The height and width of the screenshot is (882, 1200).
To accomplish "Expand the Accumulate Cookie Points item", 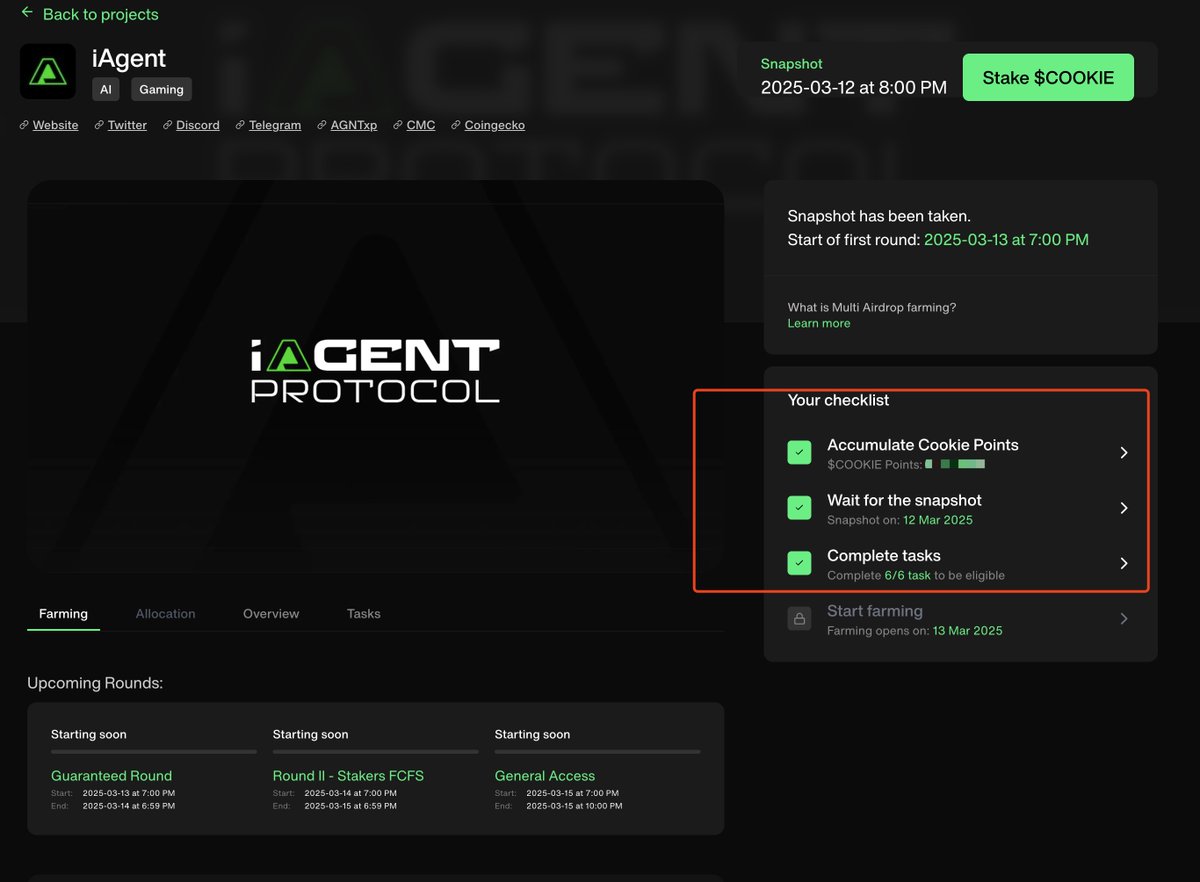I will (1124, 453).
